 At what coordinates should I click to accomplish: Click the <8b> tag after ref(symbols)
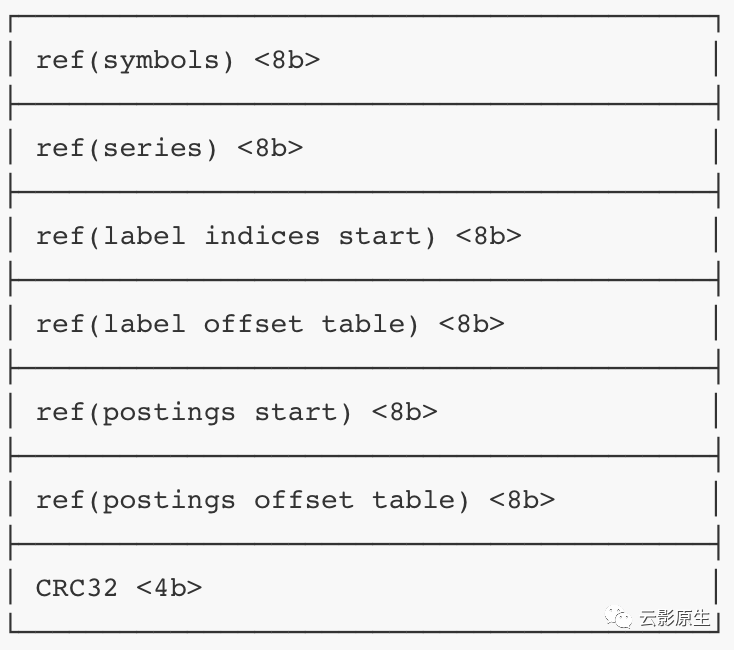pos(287,60)
